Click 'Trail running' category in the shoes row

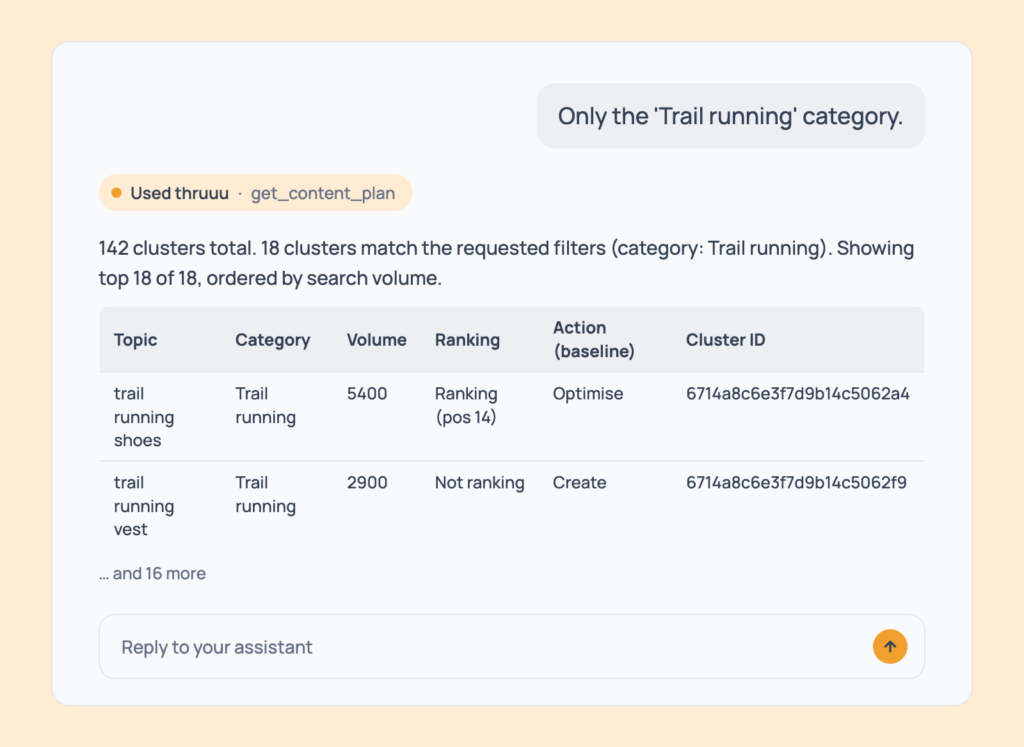click(265, 405)
